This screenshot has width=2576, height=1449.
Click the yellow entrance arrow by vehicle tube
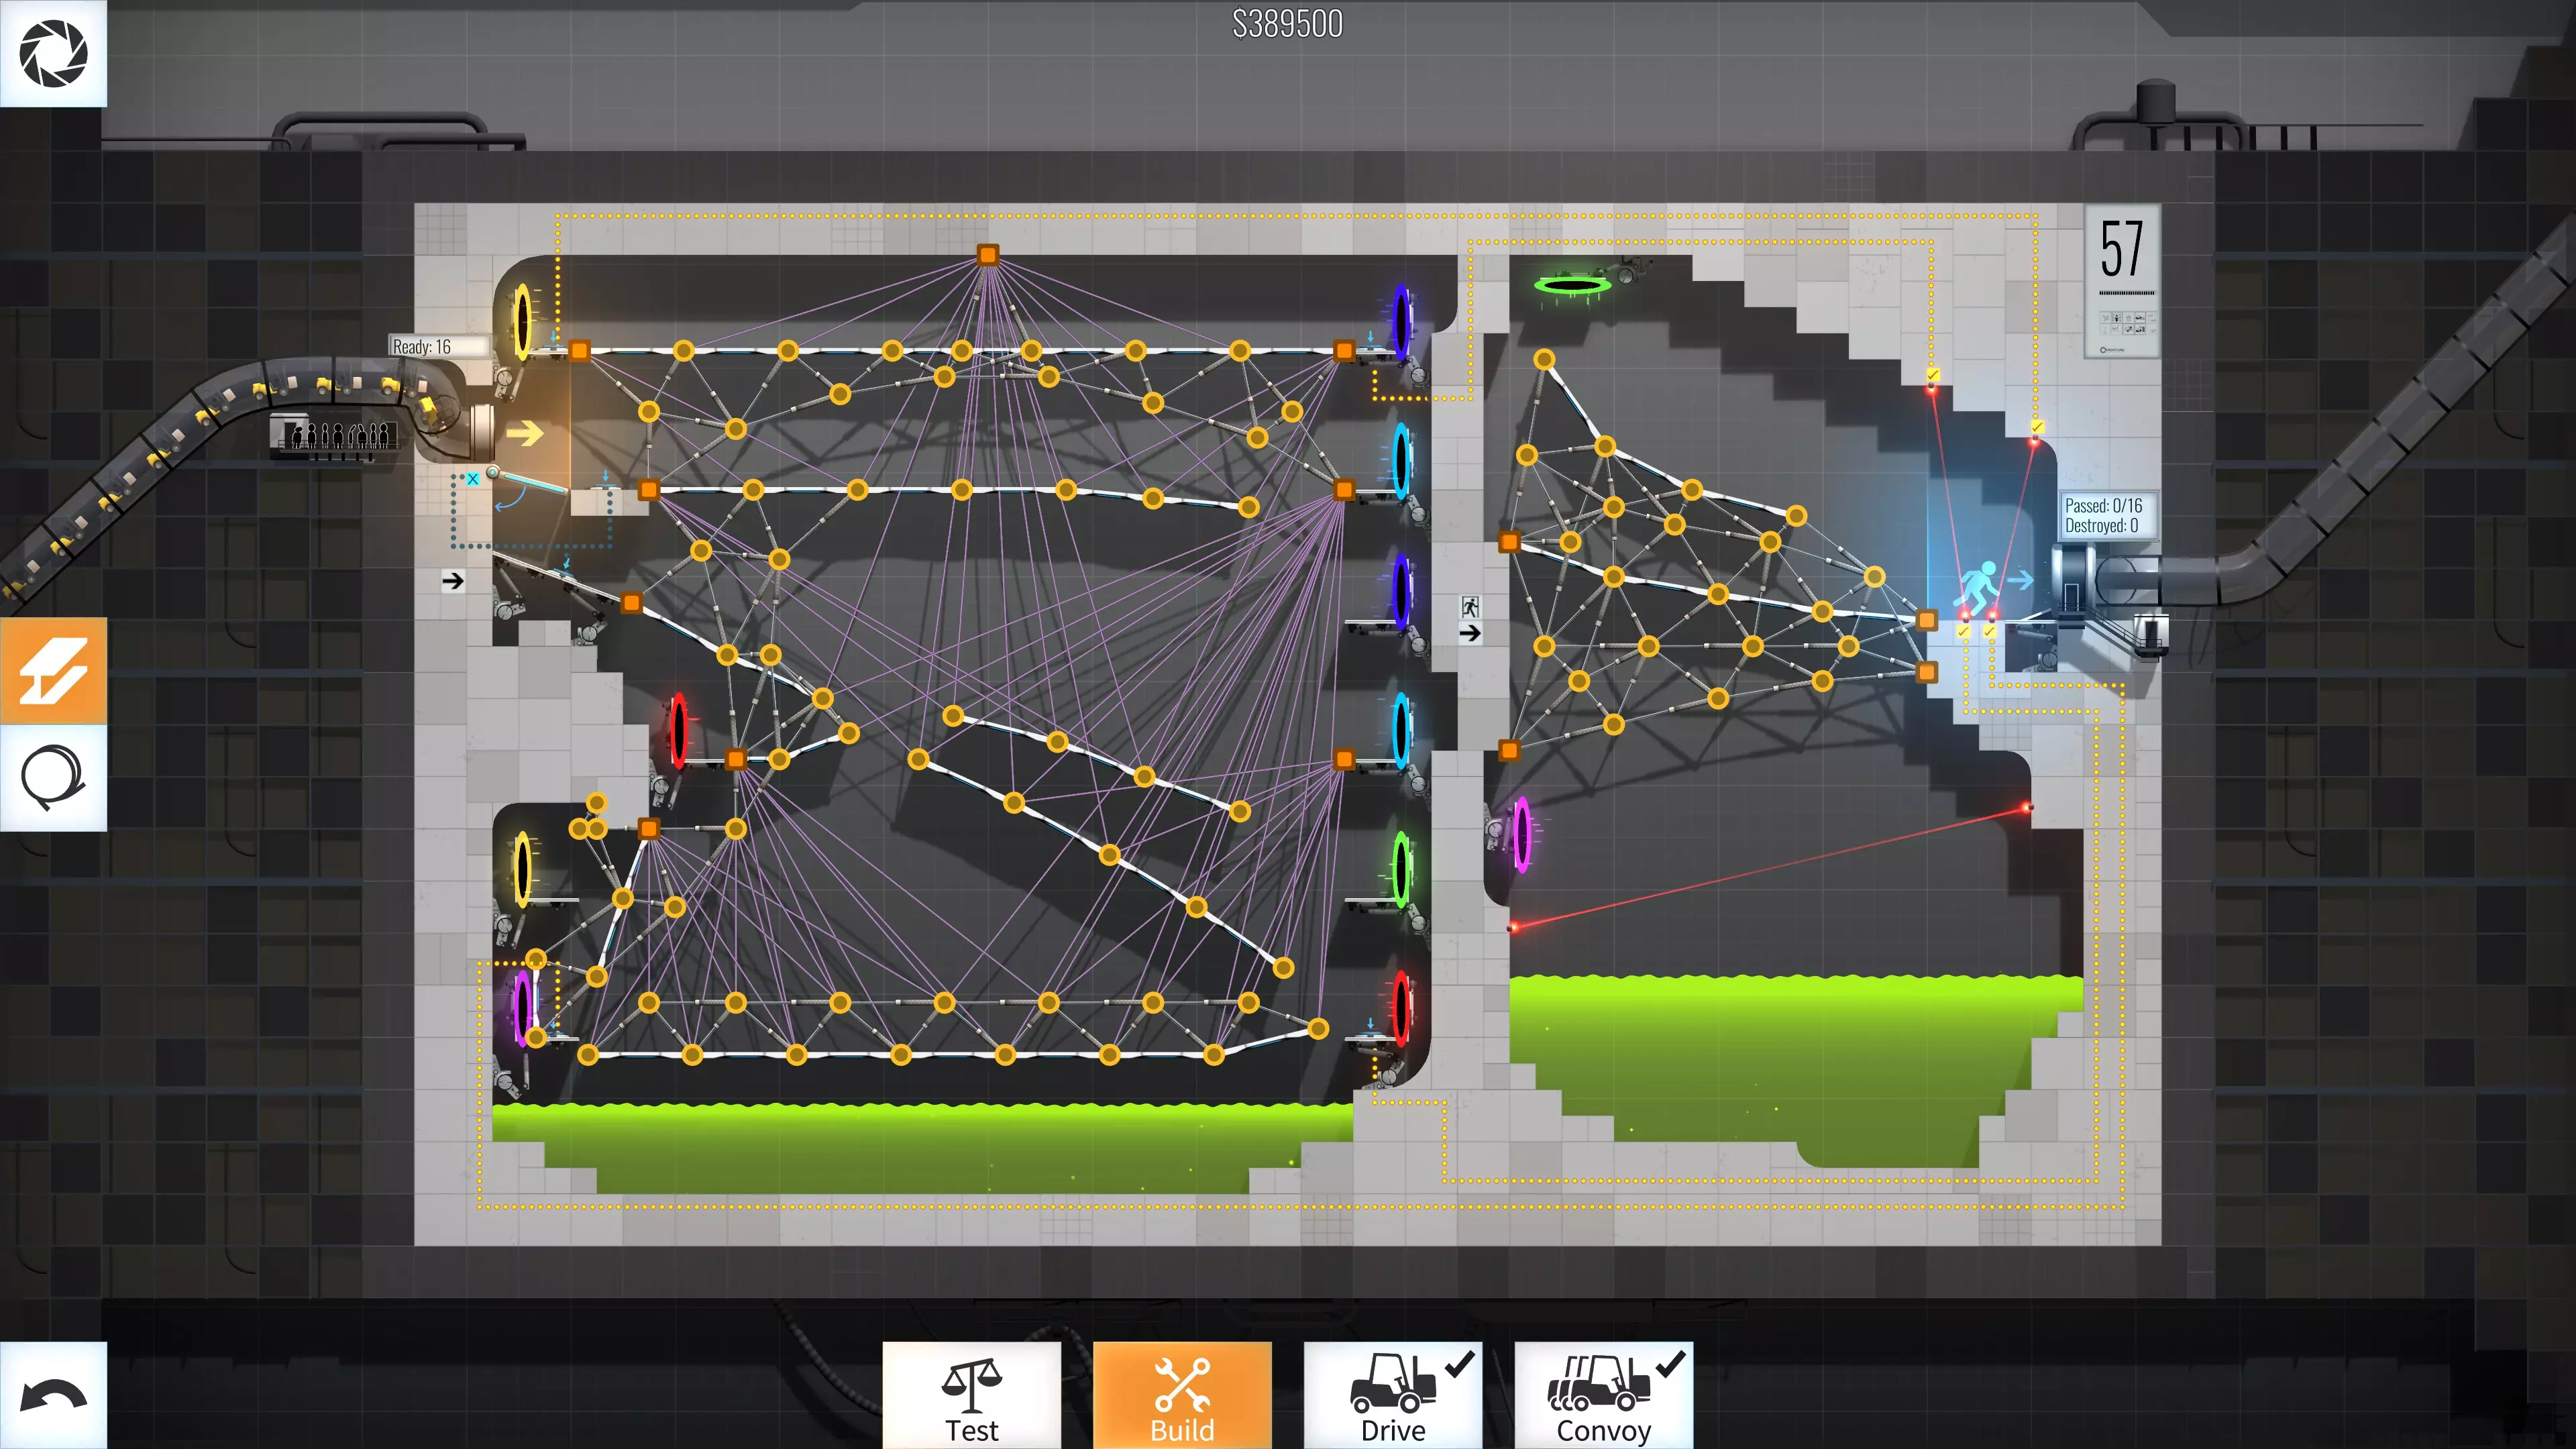point(524,433)
